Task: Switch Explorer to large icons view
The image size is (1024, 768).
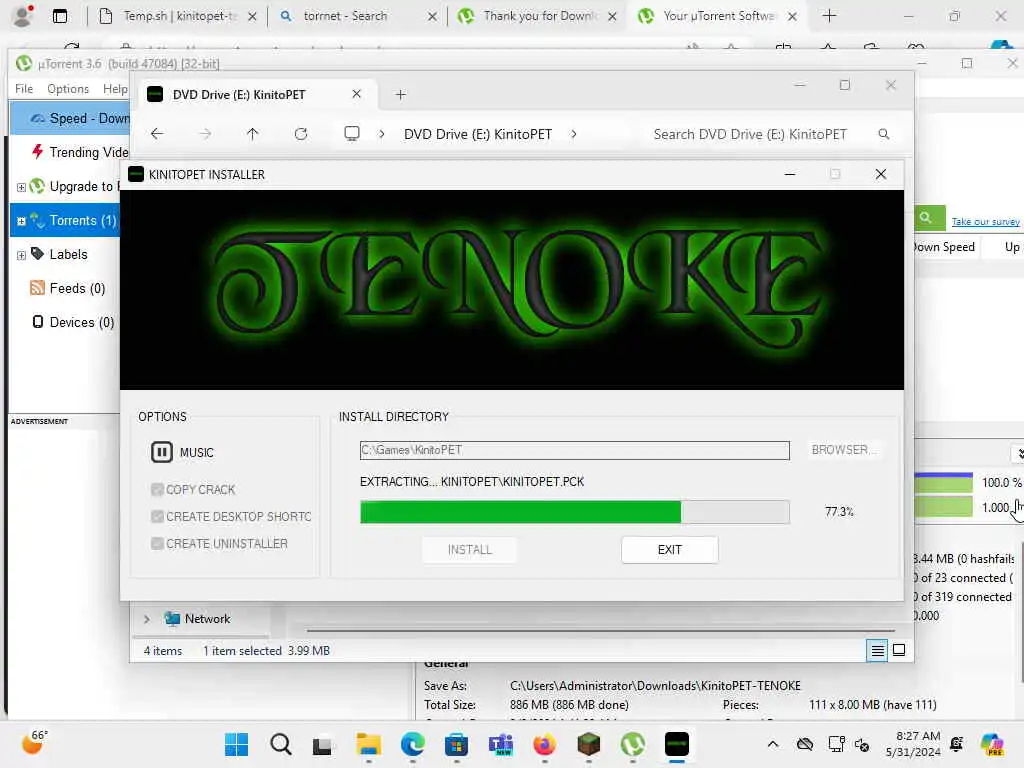Action: (899, 650)
